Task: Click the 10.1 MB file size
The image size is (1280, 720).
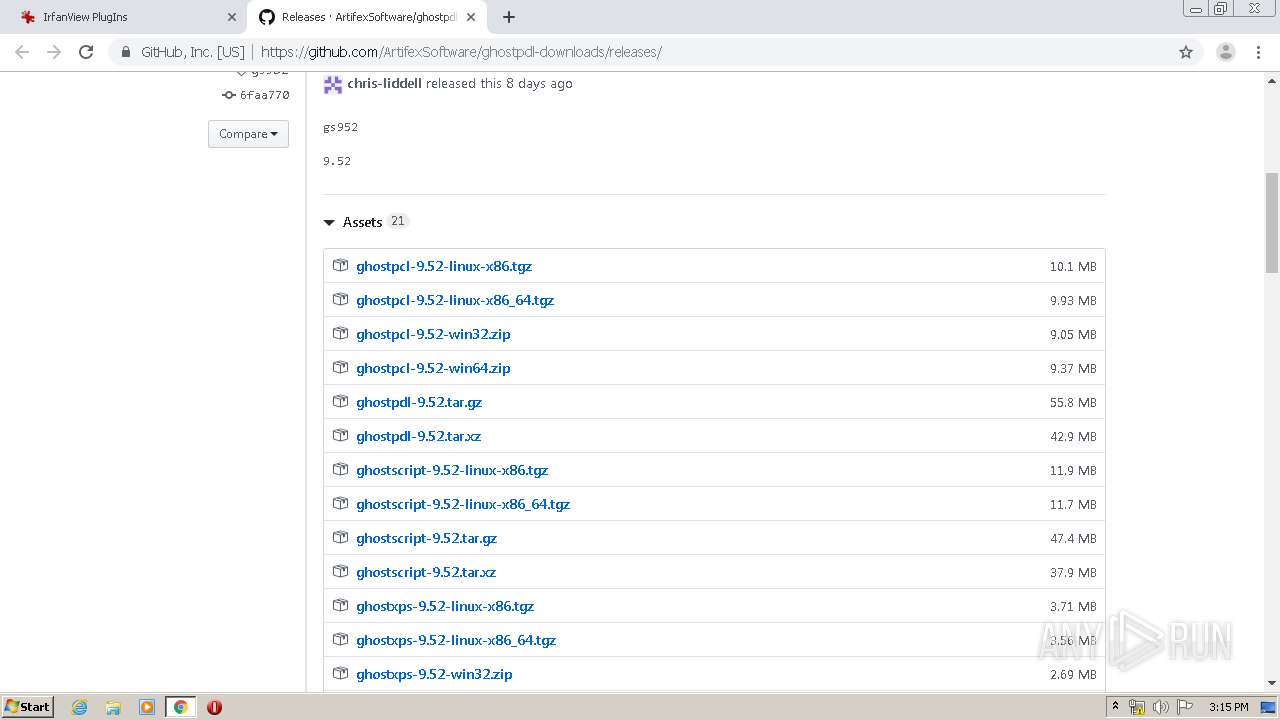Action: click(1073, 267)
